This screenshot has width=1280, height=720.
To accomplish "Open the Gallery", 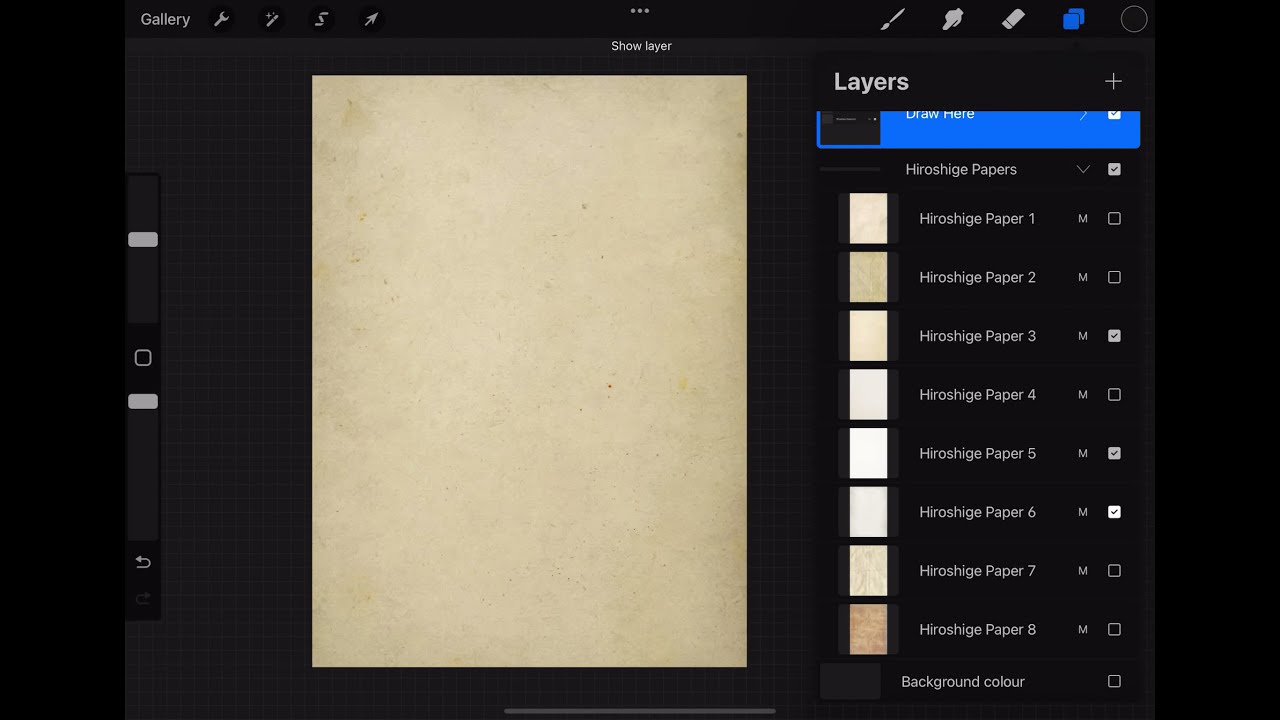I will (165, 19).
